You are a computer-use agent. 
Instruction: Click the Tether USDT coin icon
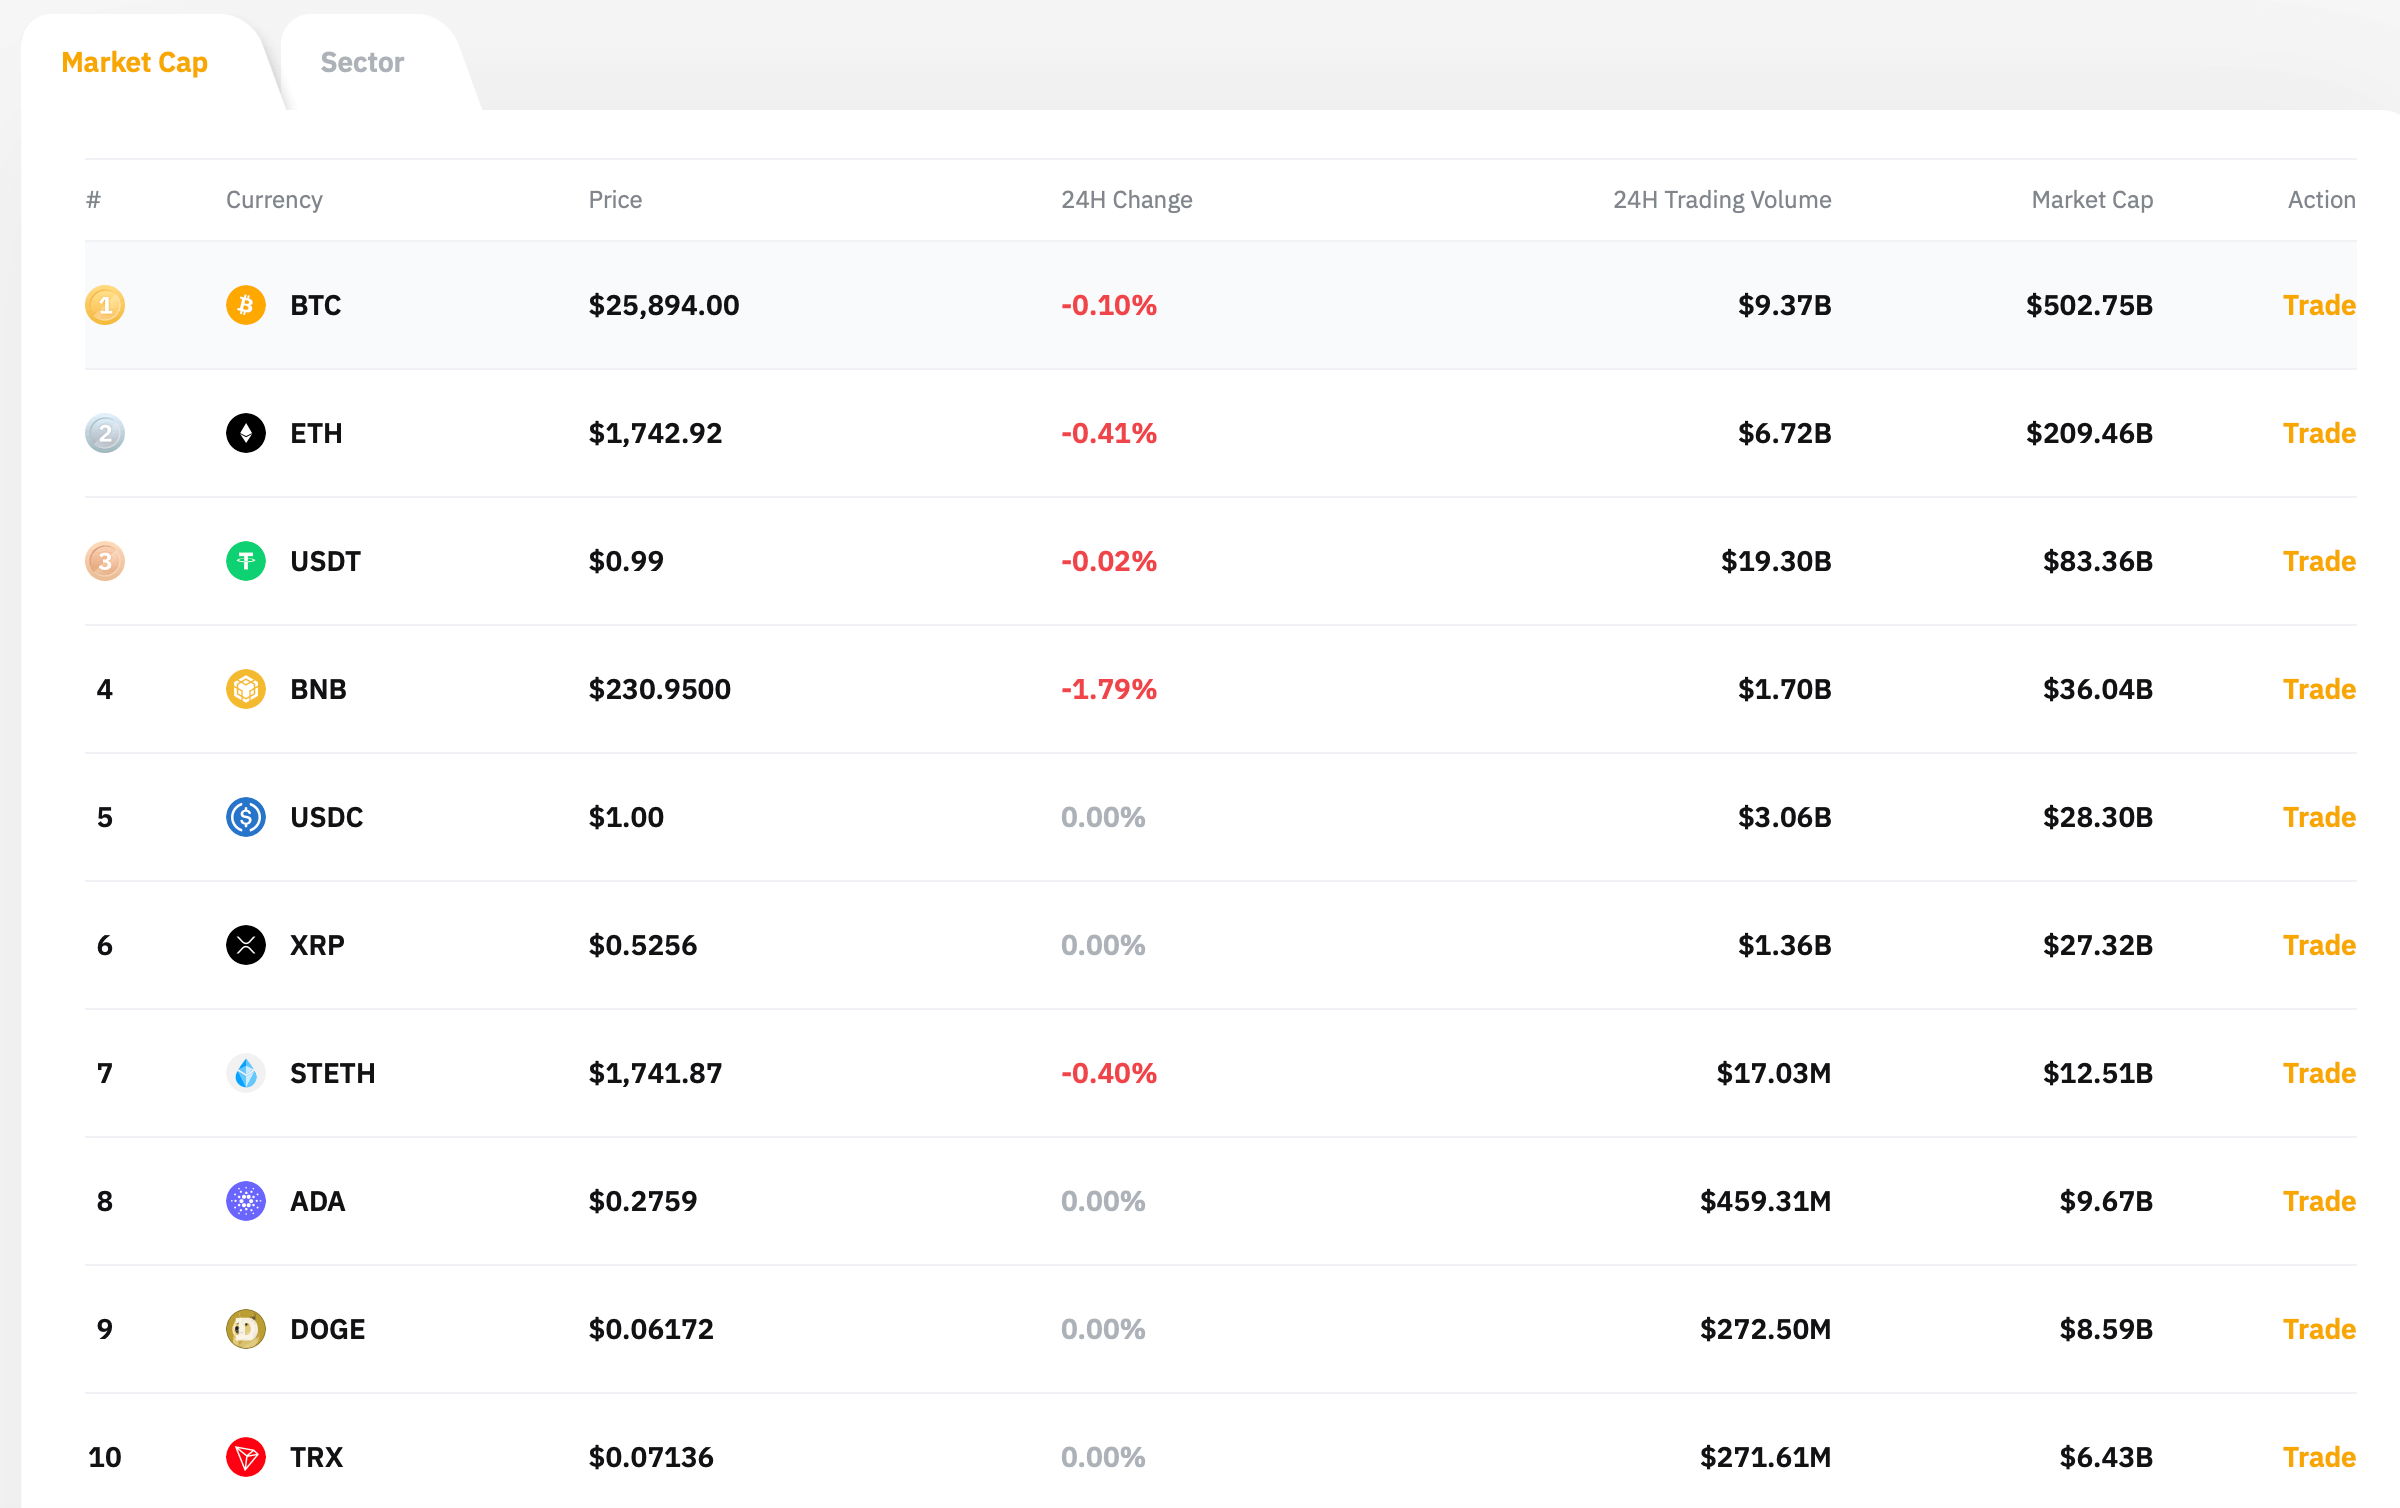coord(245,561)
